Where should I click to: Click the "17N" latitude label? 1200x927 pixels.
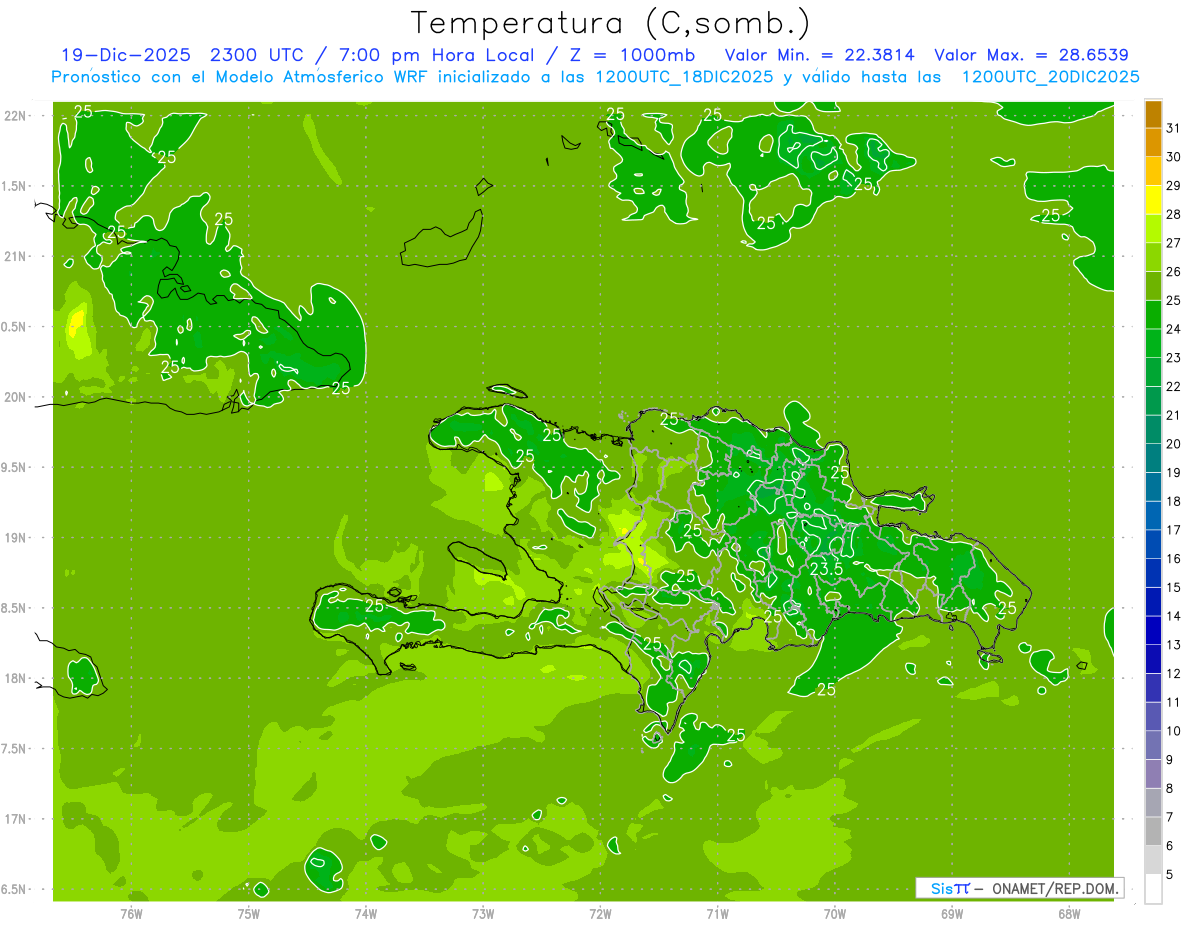point(16,819)
